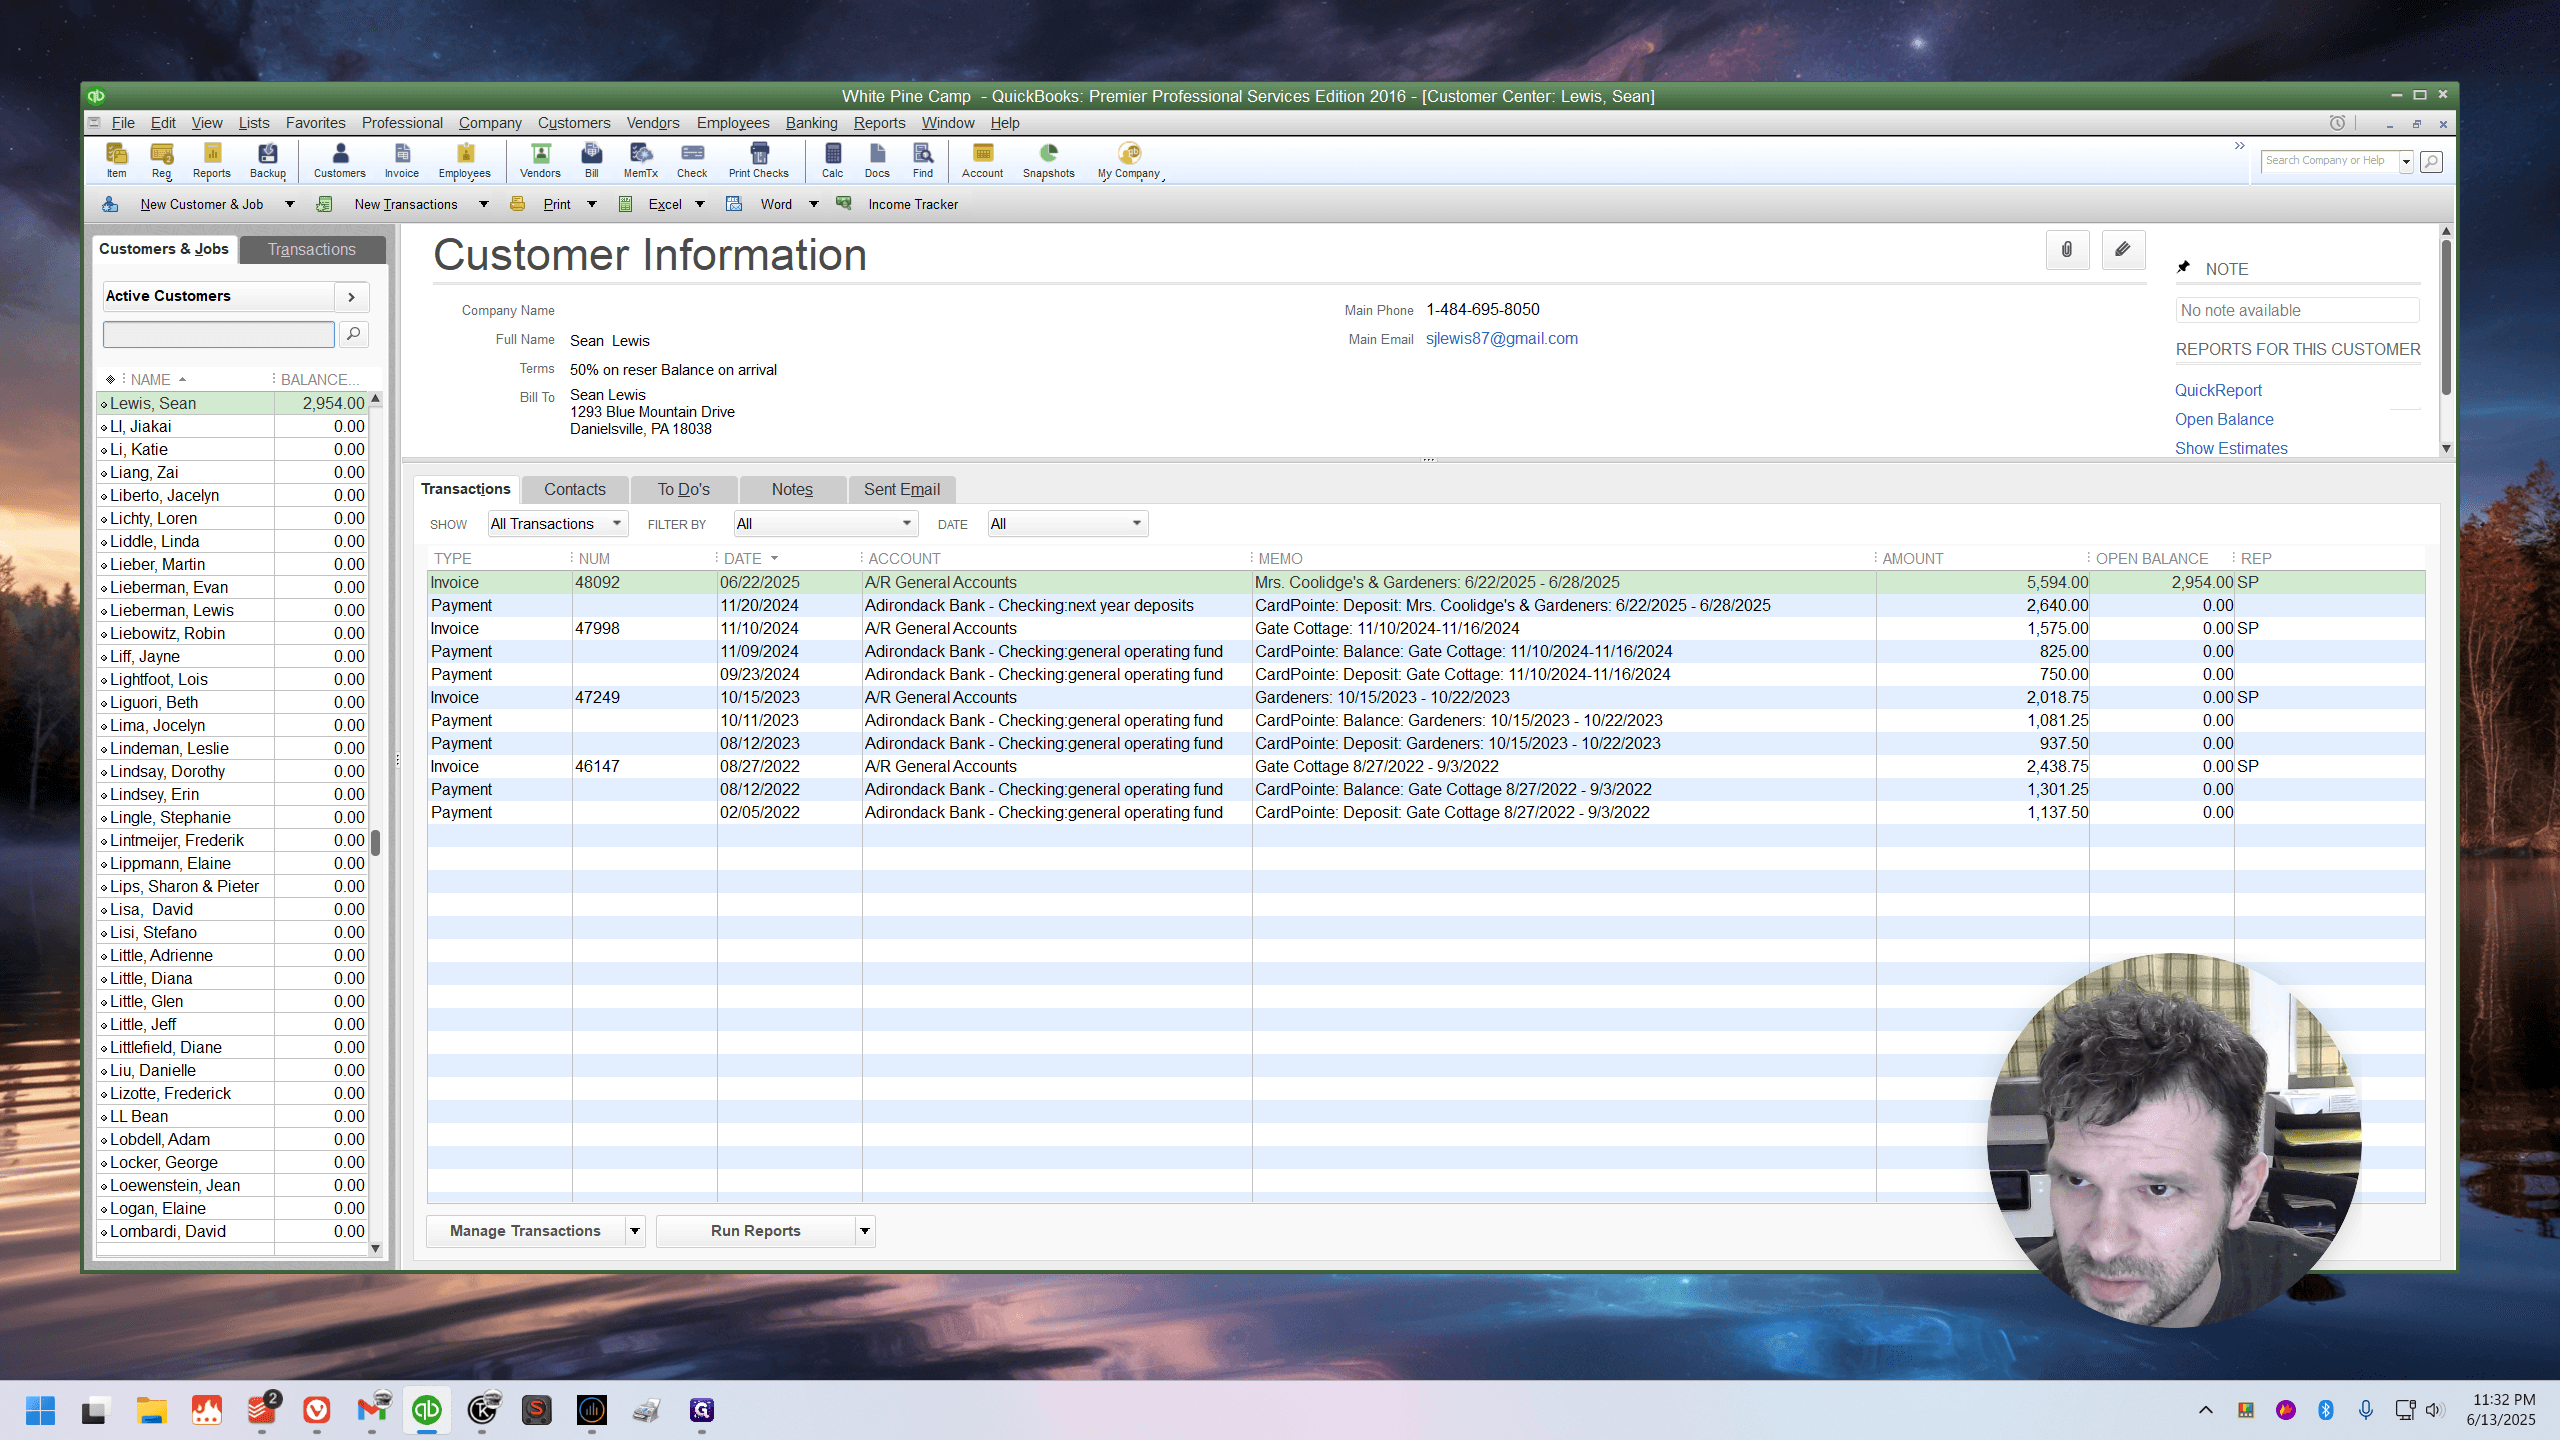Open the Show All Transactions dropdown

coord(558,524)
